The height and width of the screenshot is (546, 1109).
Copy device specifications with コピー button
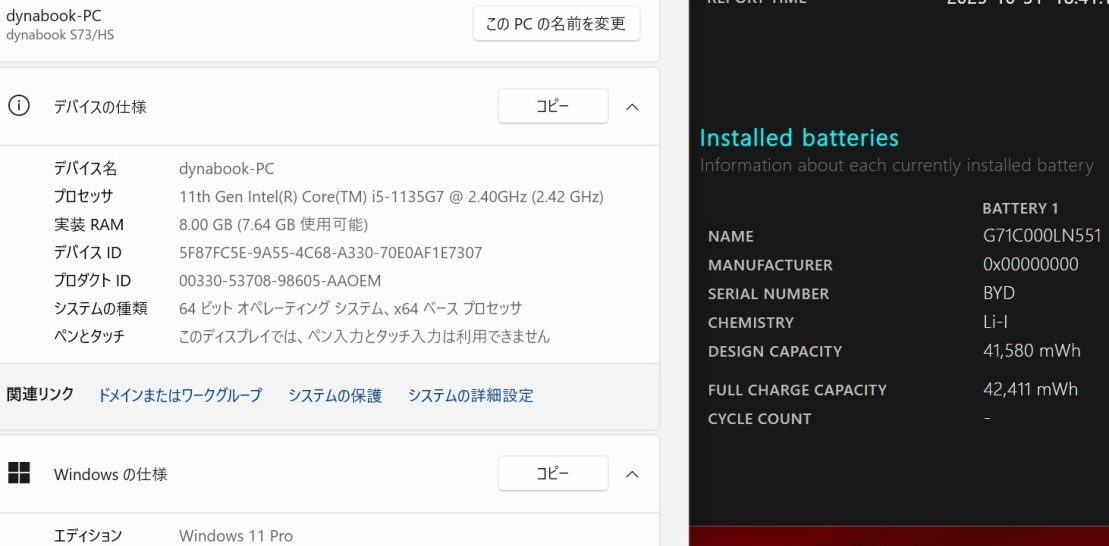click(553, 106)
